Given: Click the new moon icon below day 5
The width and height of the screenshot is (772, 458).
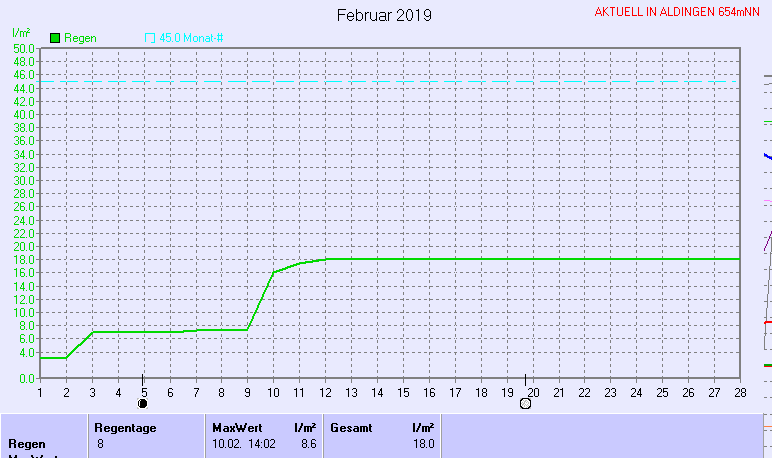Looking at the screenshot, I should coord(143,404).
